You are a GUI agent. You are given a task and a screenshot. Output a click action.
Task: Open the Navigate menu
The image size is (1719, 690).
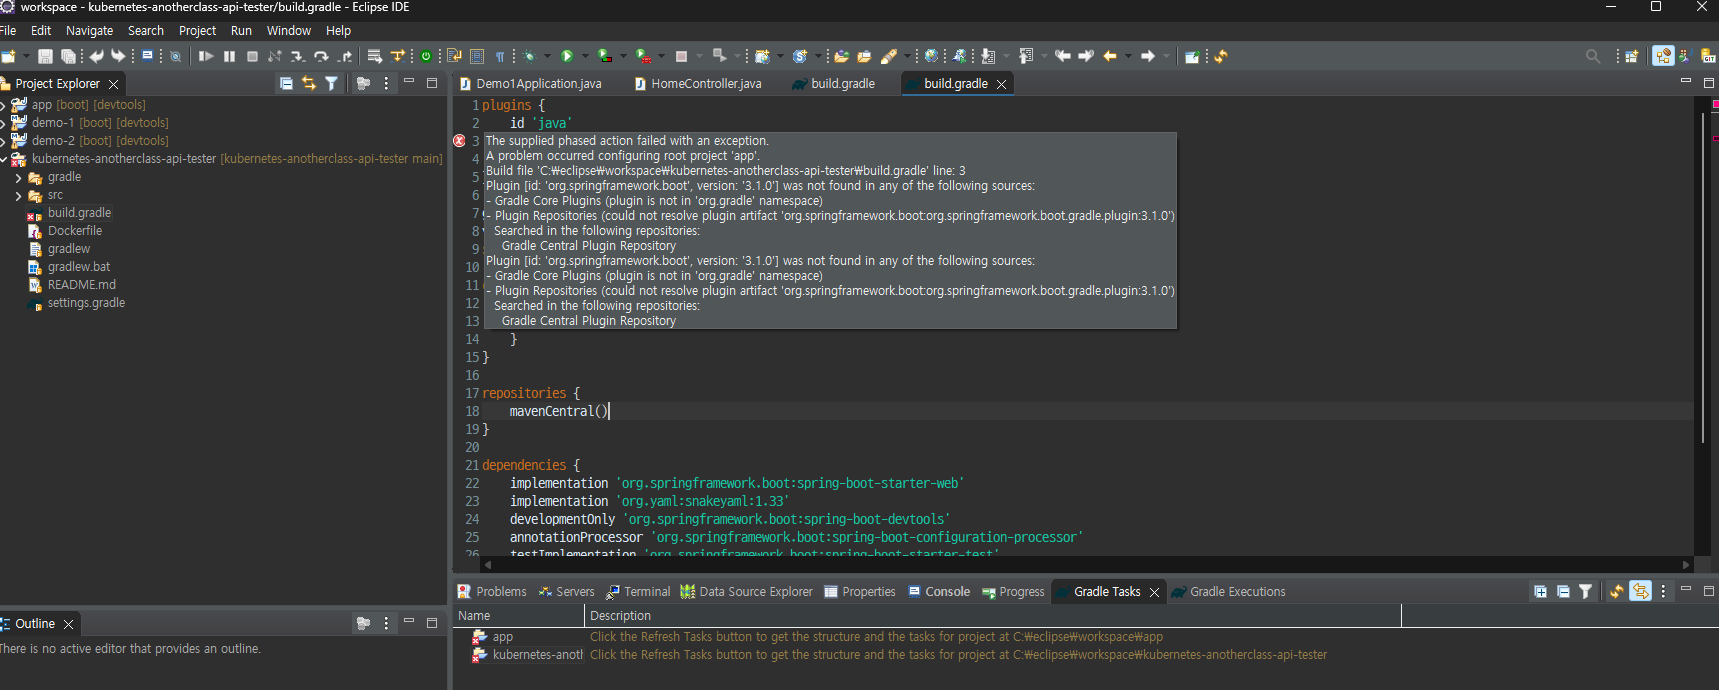pos(89,31)
